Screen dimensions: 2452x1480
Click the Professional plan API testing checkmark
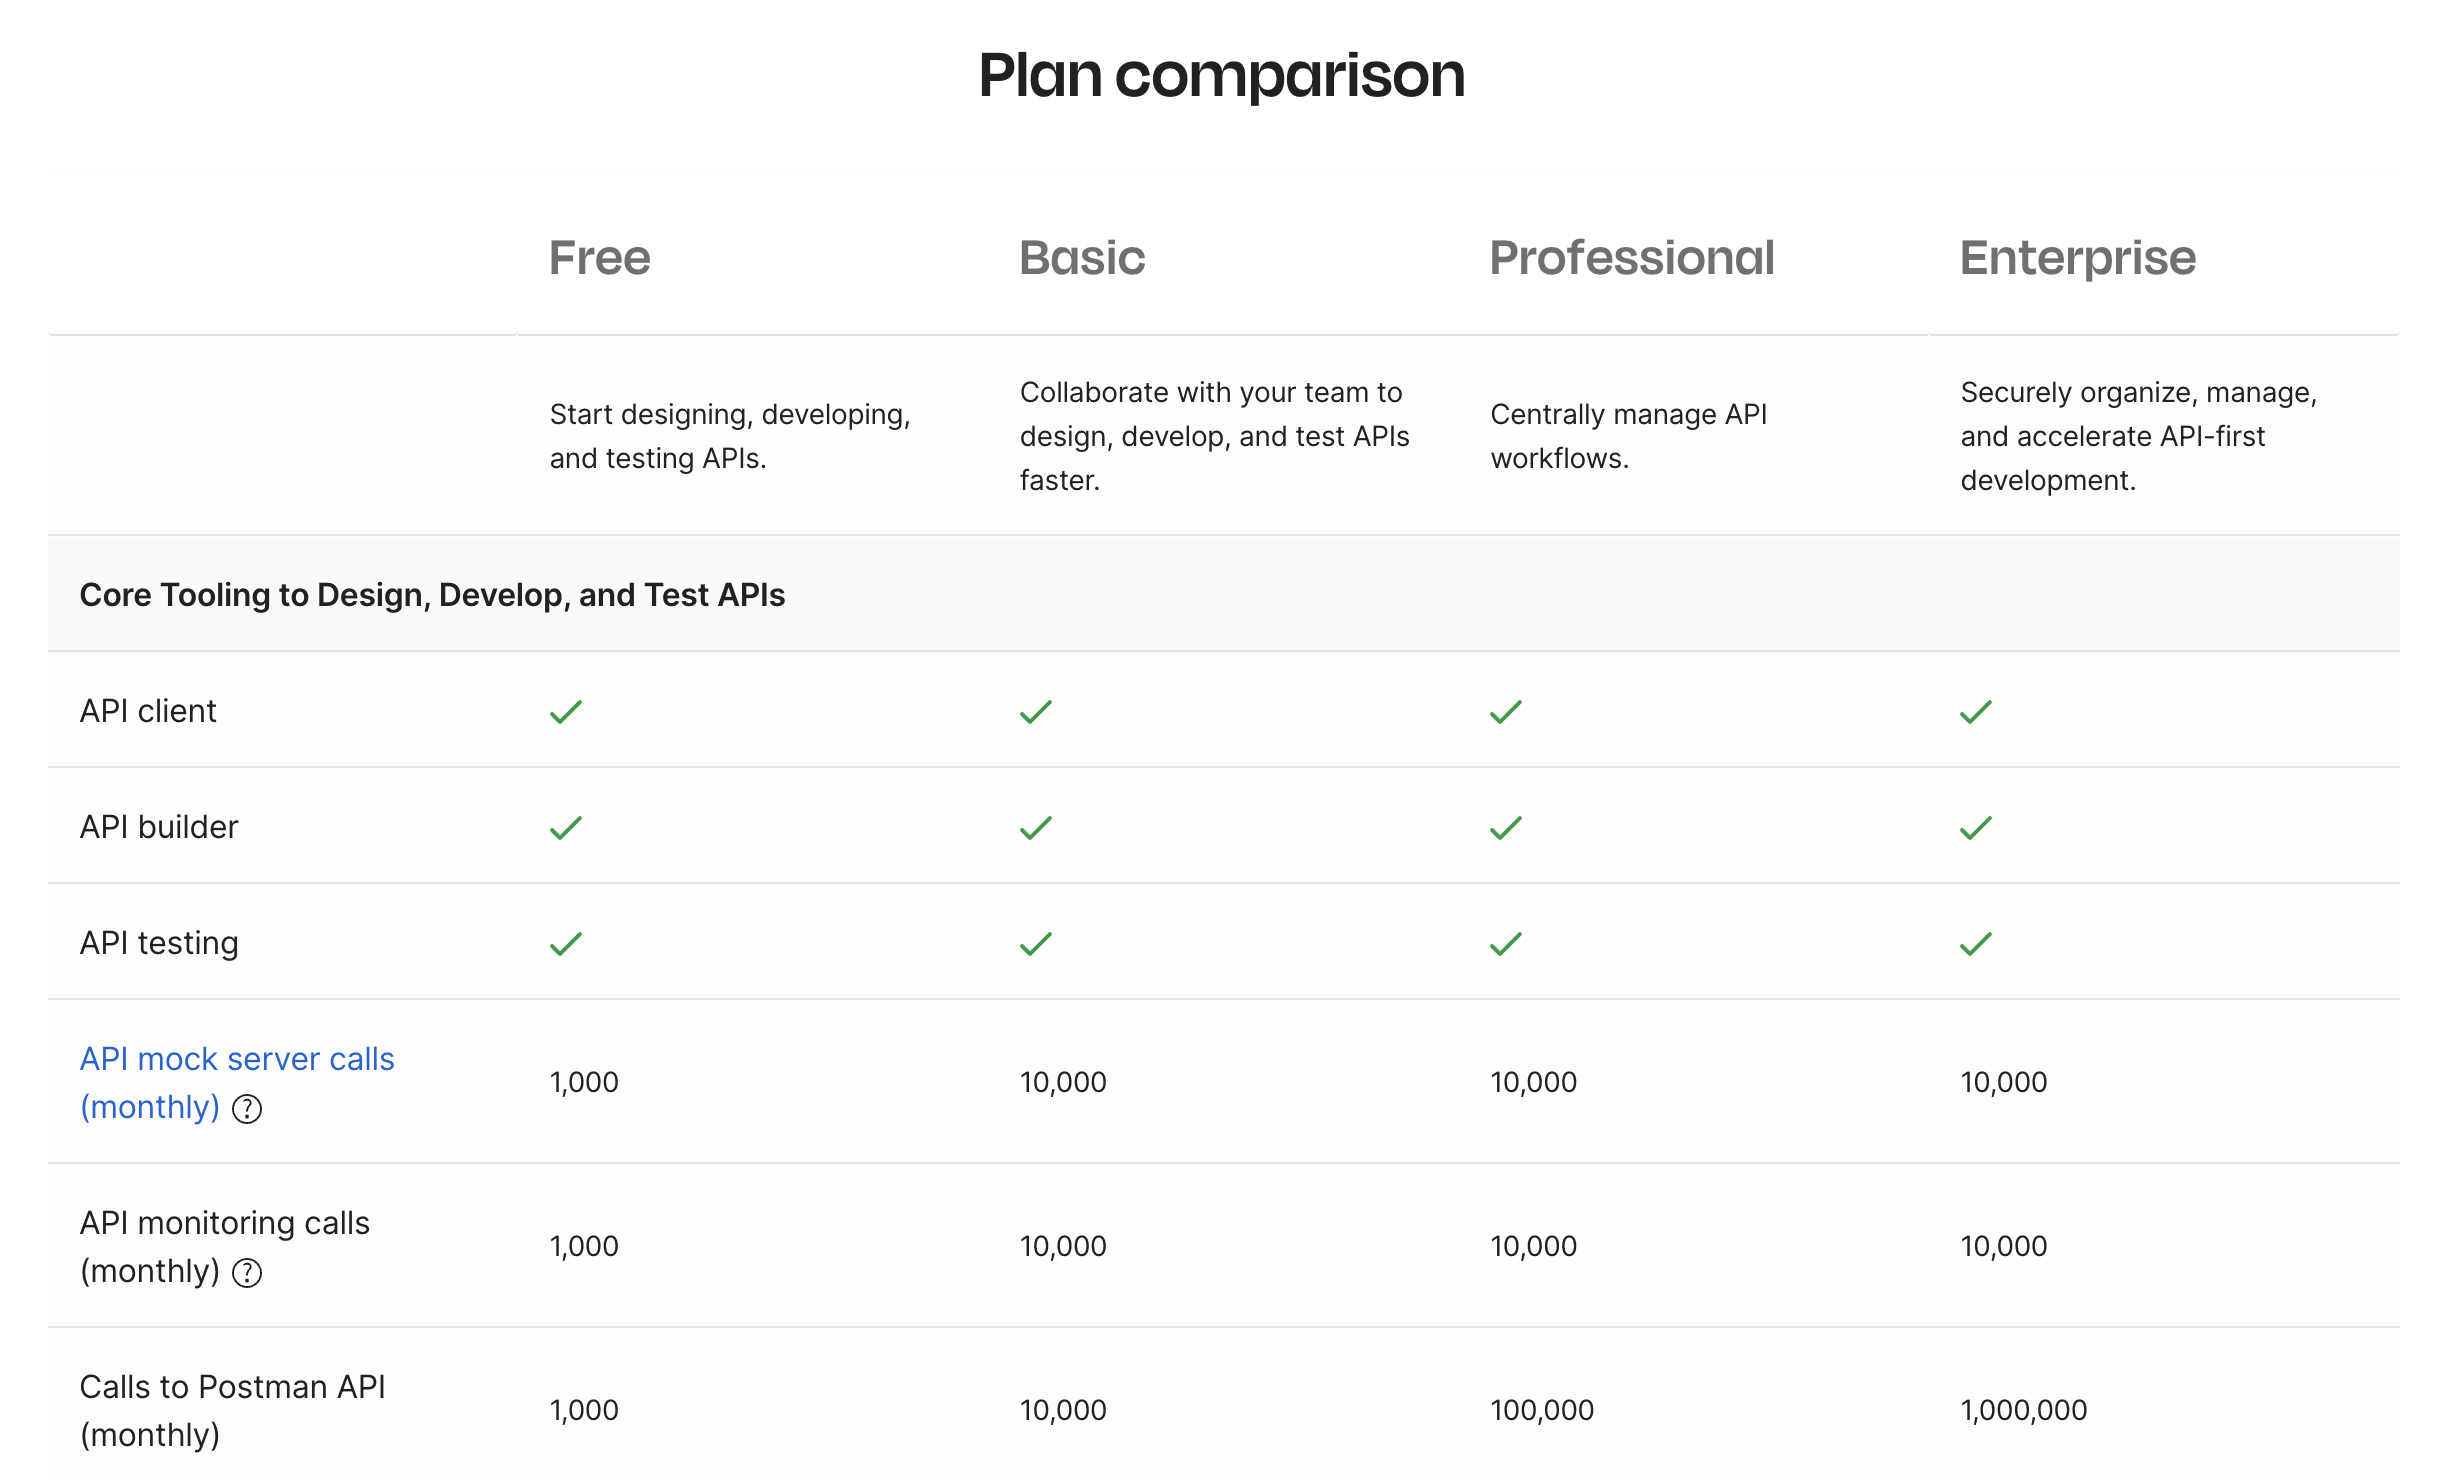point(1506,943)
